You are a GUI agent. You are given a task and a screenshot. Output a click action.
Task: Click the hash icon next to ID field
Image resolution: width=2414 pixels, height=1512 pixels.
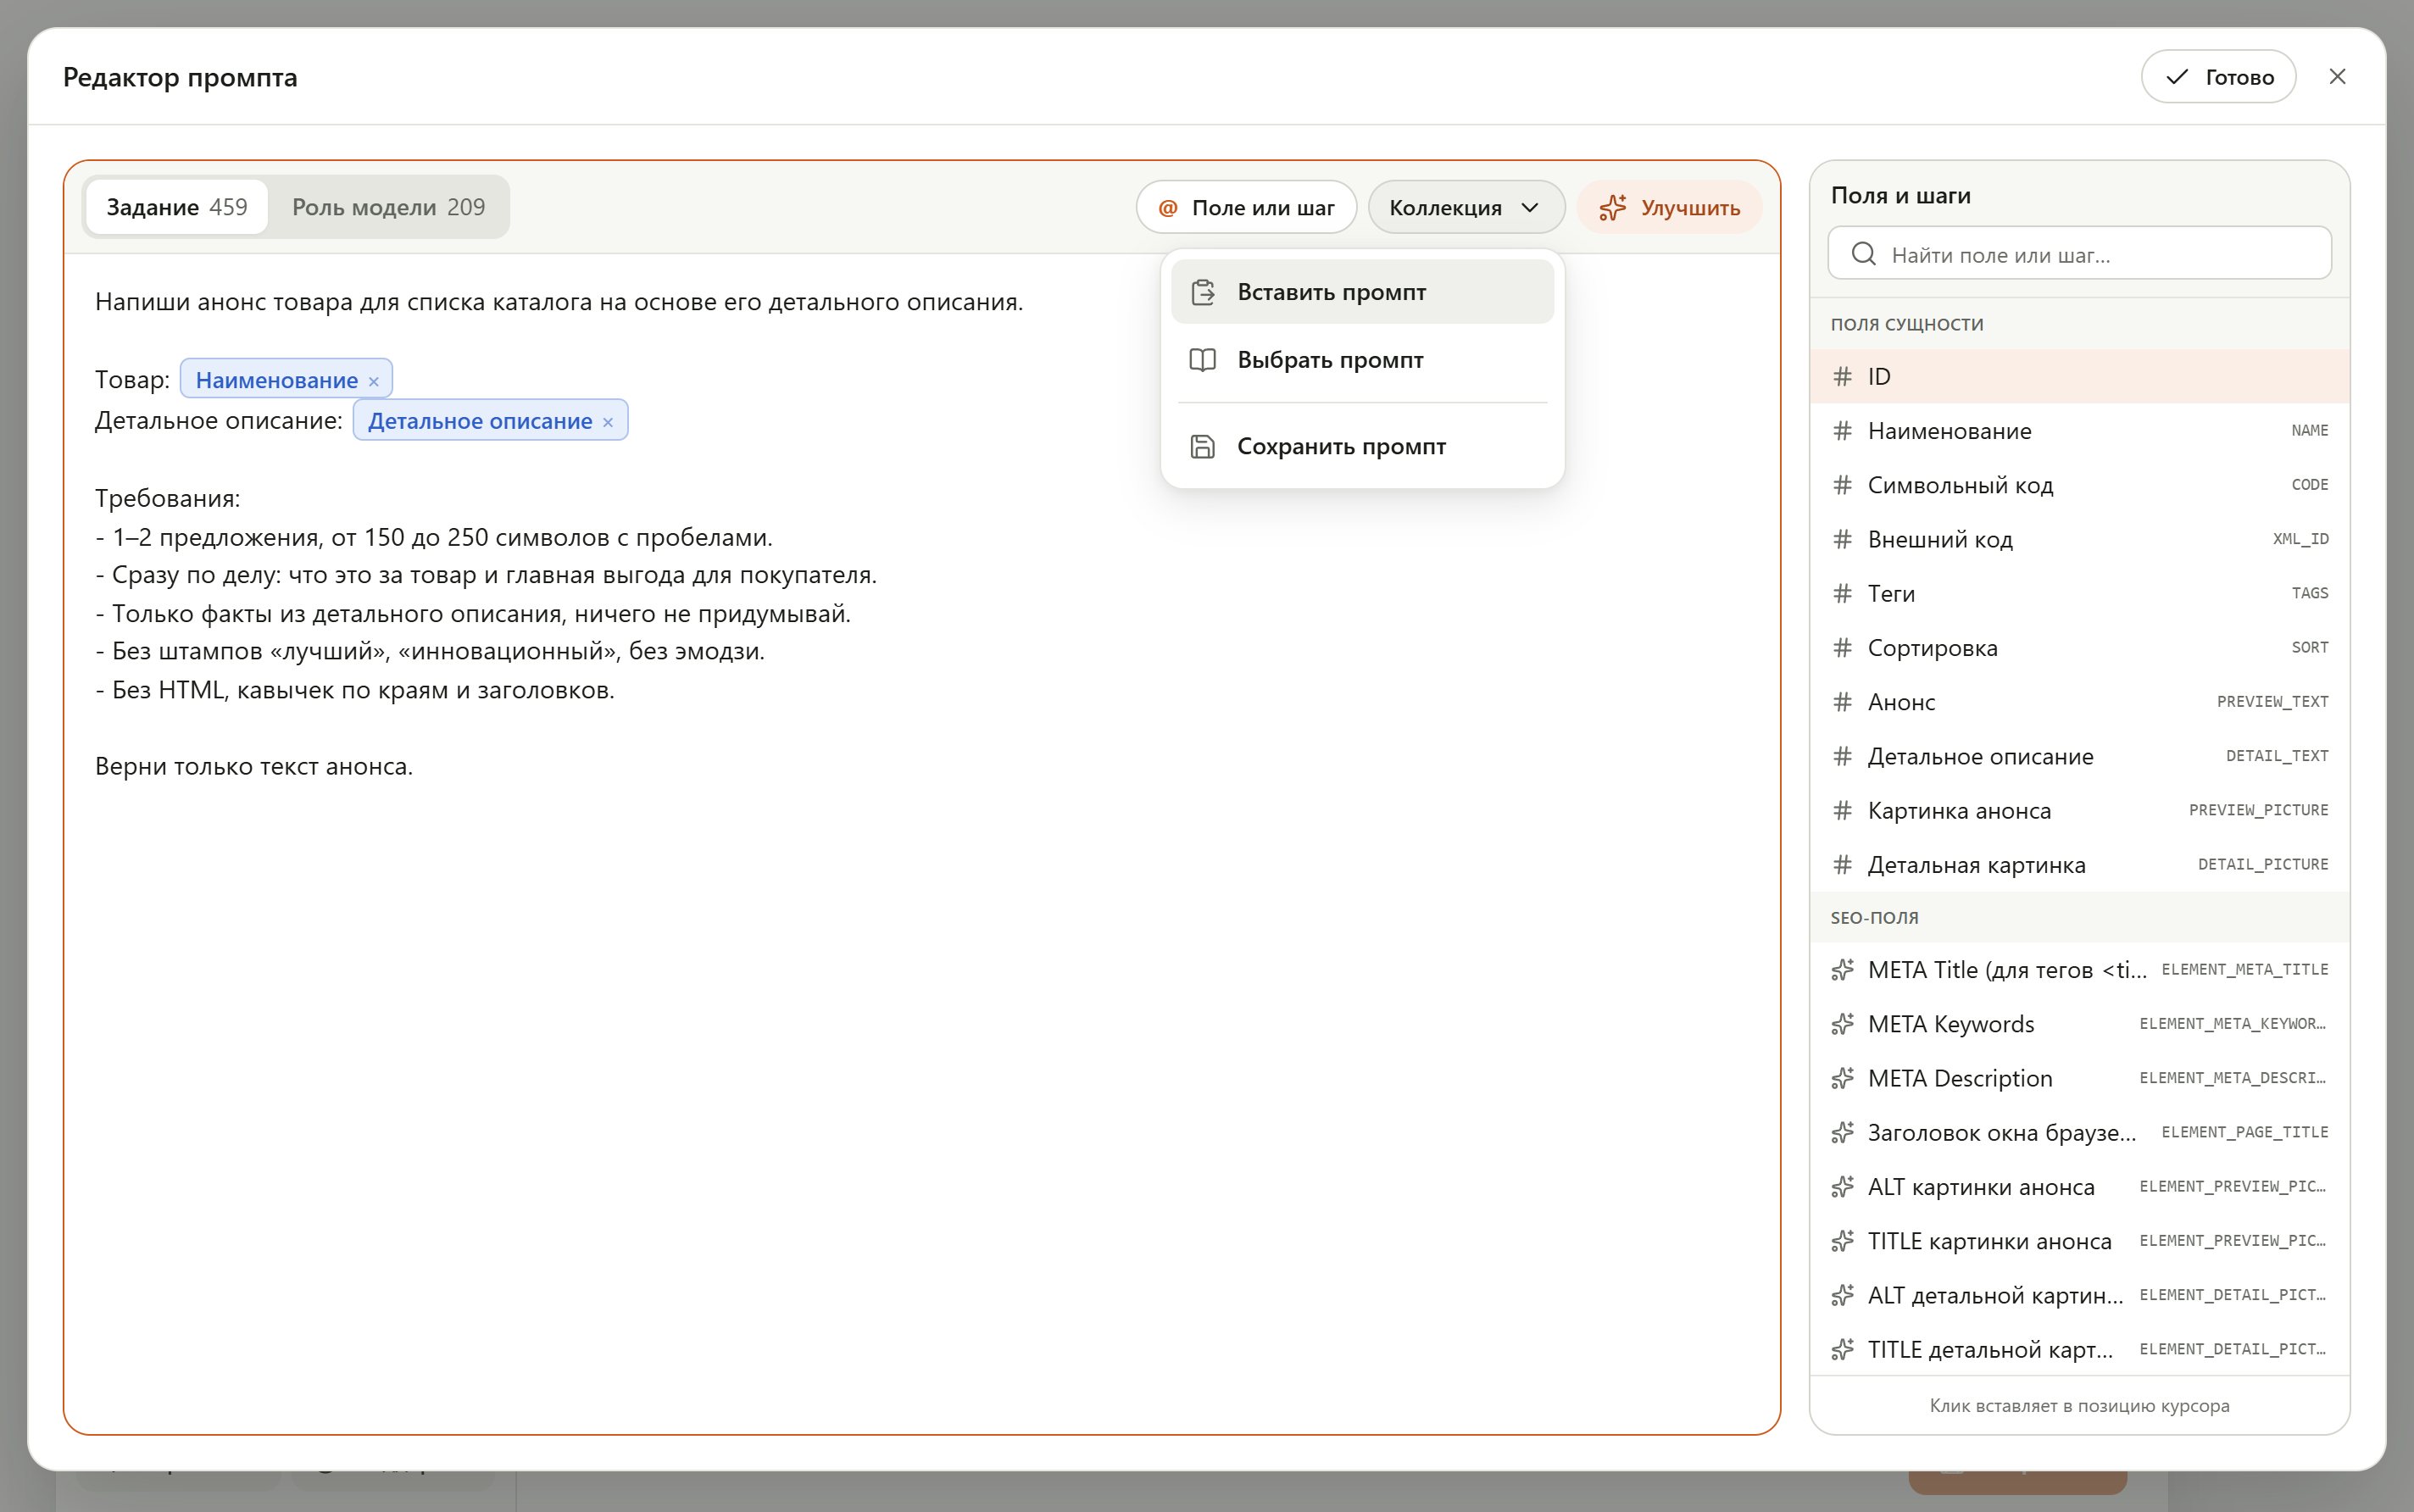[1842, 376]
